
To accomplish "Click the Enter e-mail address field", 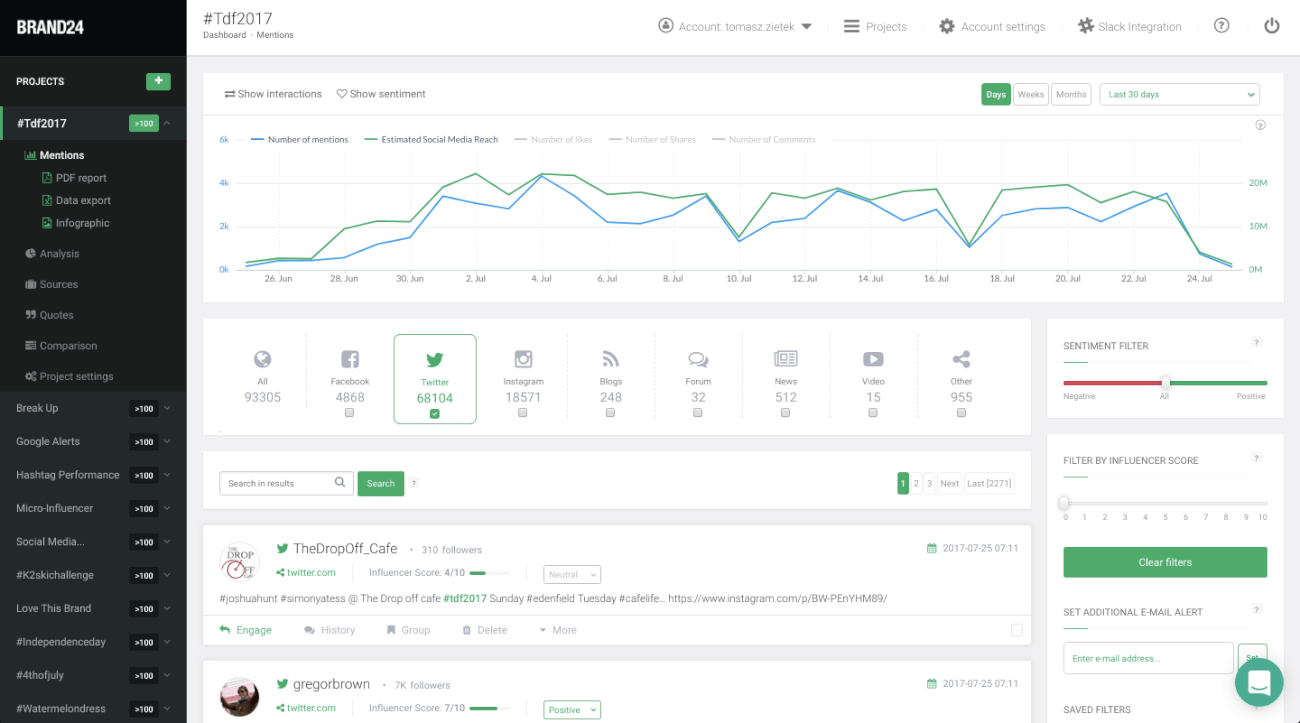I will [x=1148, y=658].
